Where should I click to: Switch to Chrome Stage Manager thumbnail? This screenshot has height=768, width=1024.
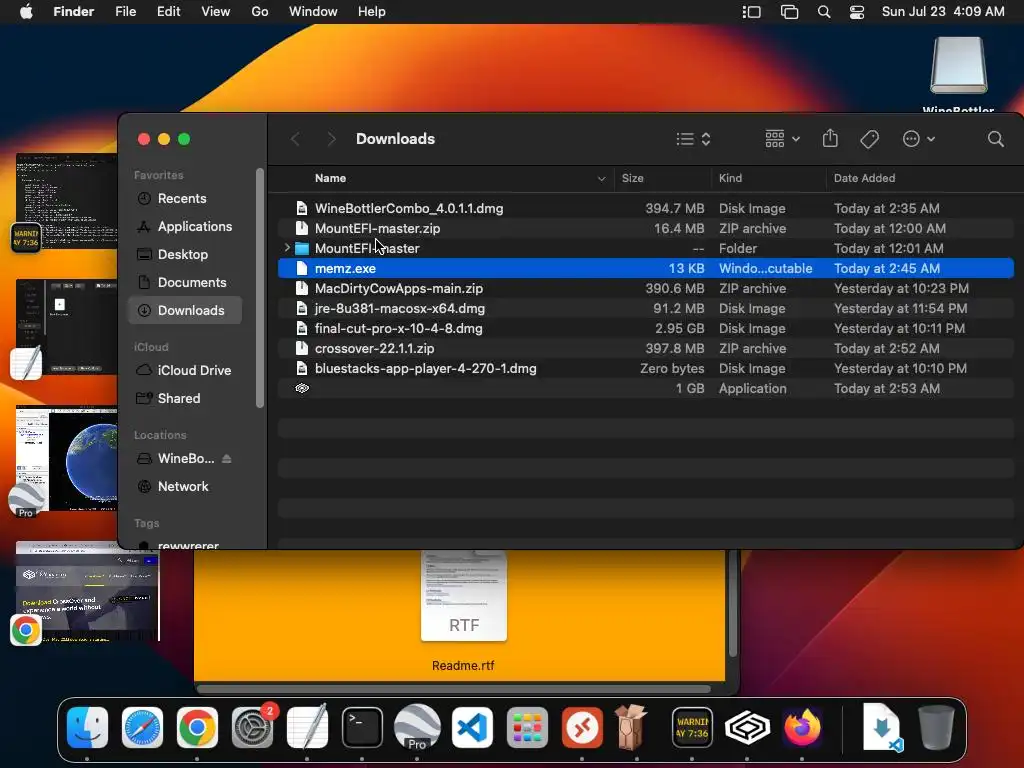click(88, 591)
